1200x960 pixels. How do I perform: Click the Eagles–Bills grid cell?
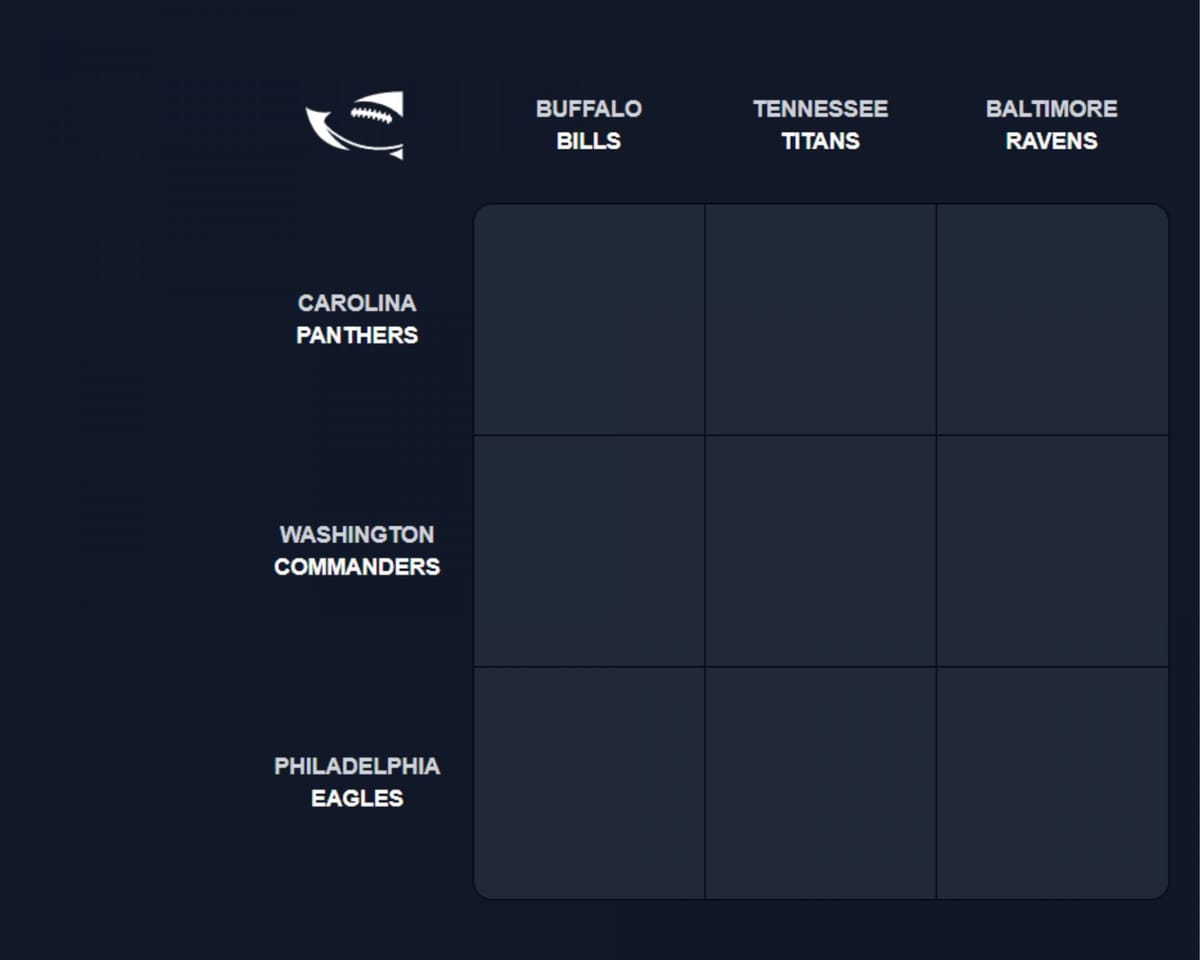point(589,783)
